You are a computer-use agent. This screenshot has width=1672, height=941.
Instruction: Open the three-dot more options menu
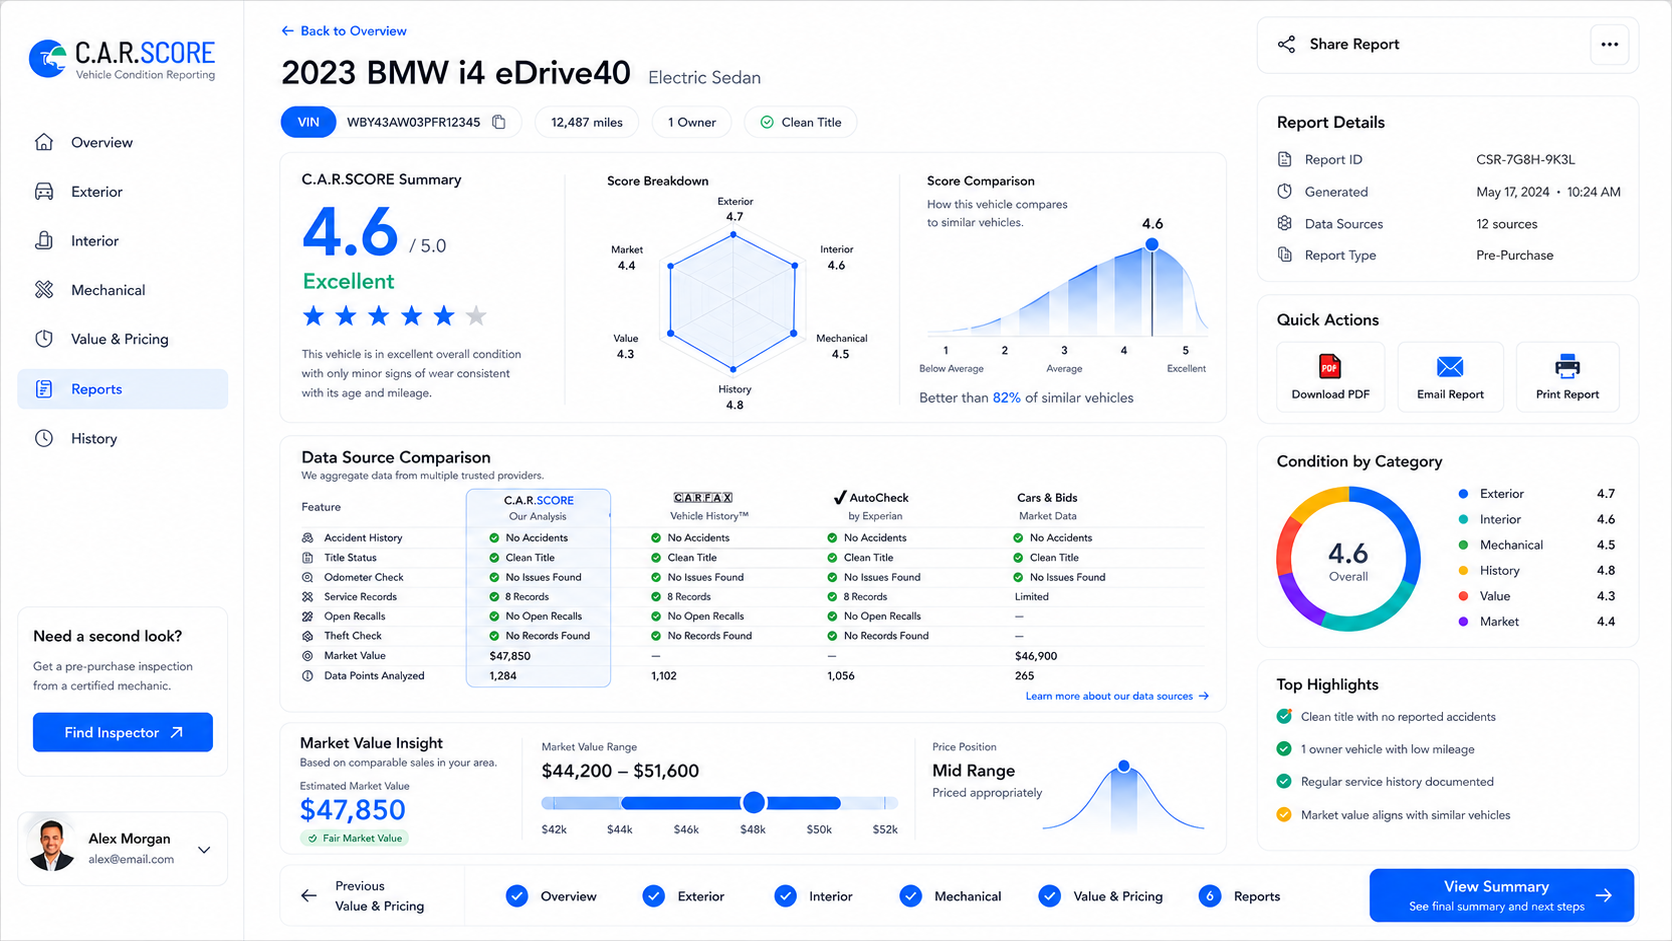coord(1609,44)
